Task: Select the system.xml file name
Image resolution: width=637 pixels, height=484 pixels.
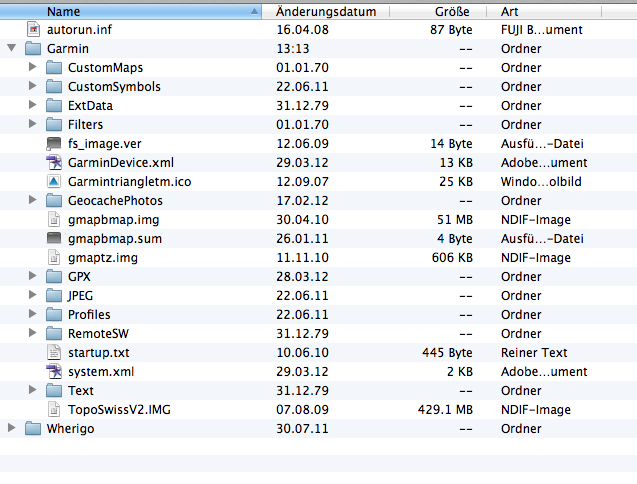Action: 101,372
